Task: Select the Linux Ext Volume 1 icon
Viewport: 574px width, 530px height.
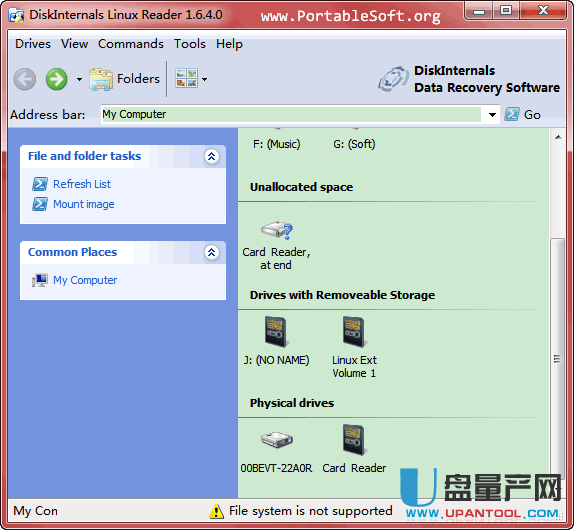Action: pos(354,332)
